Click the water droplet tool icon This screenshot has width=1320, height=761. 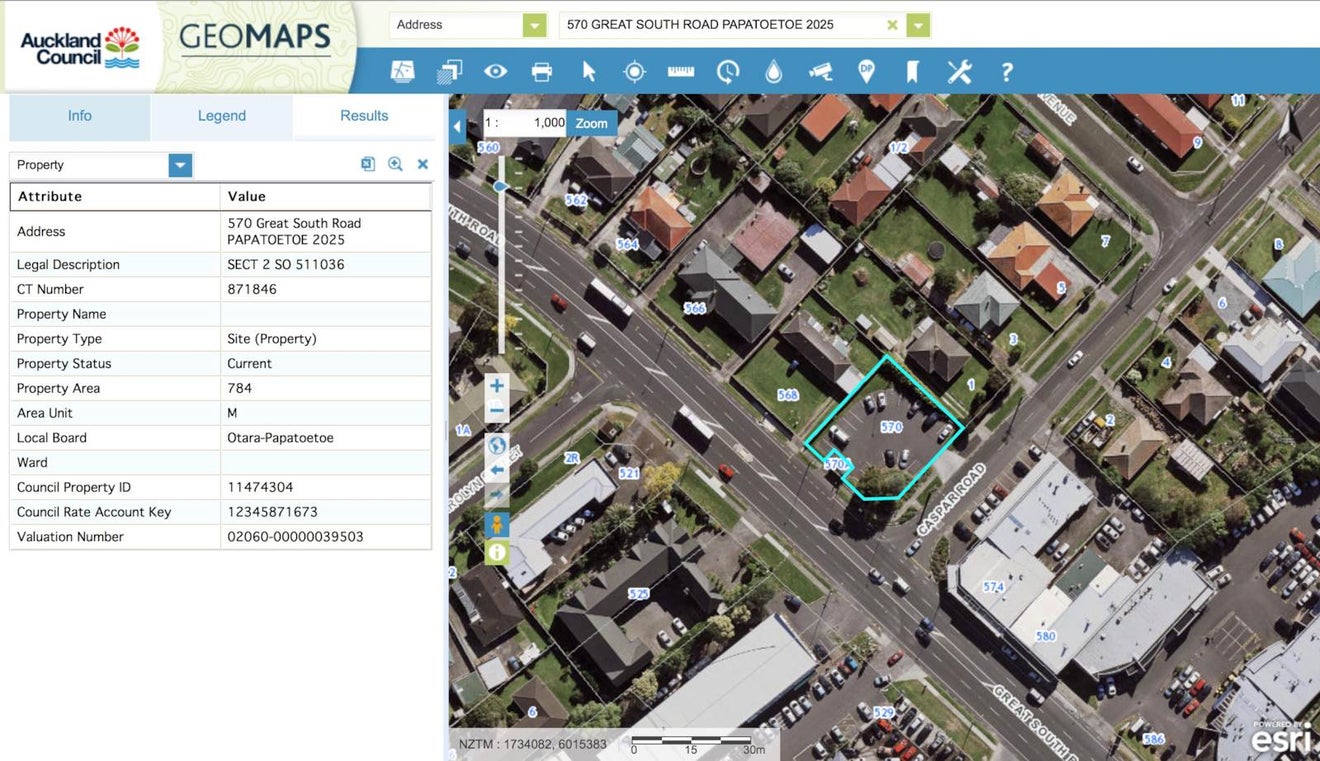pyautogui.click(x=774, y=71)
